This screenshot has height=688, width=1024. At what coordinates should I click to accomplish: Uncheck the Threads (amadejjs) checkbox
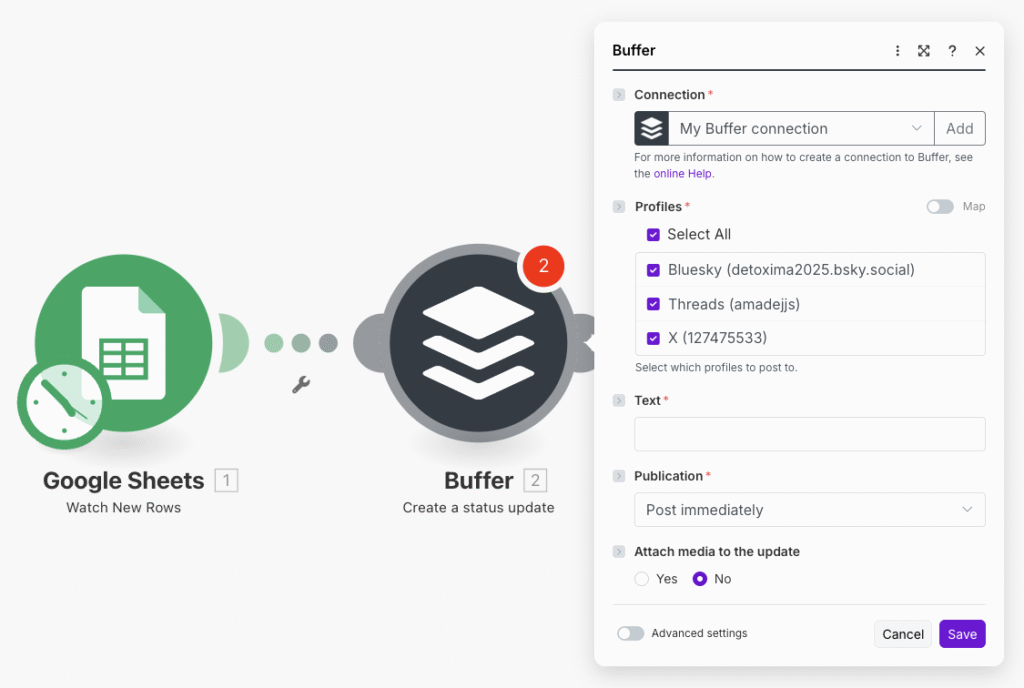pyautogui.click(x=653, y=304)
